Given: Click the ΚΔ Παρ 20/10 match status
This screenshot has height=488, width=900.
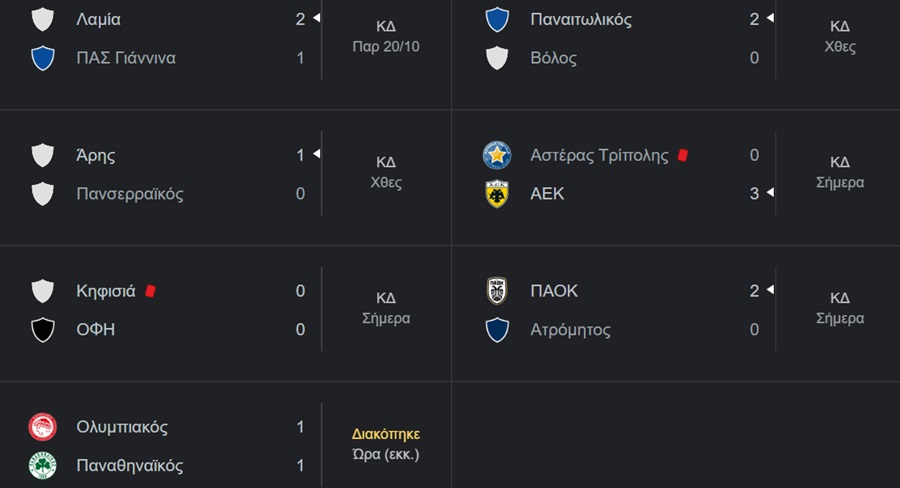Looking at the screenshot, I should tap(386, 36).
